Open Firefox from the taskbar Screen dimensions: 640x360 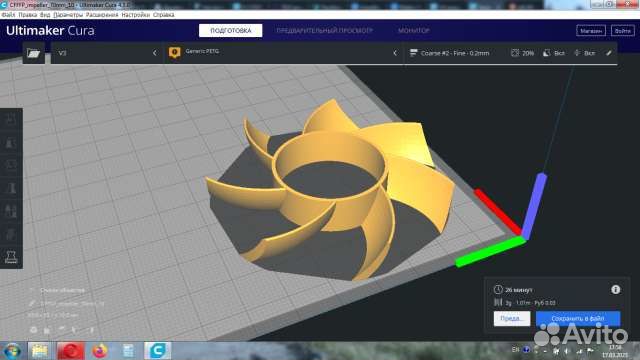pyautogui.click(x=99, y=351)
